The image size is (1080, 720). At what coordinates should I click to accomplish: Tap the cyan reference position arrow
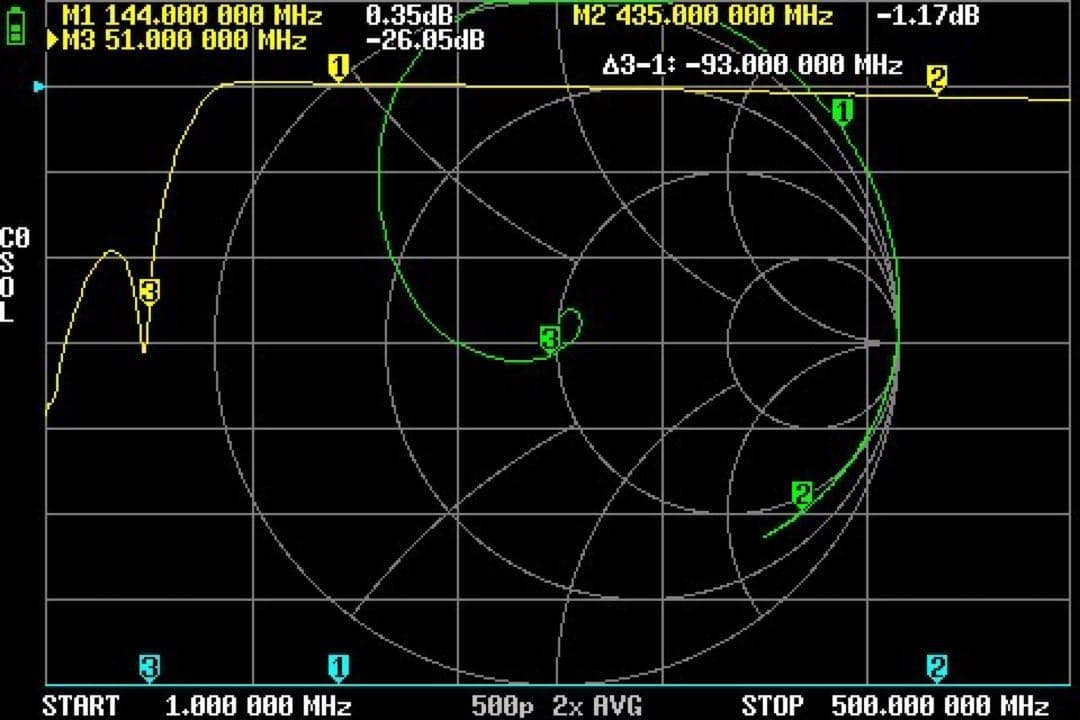[x=39, y=87]
